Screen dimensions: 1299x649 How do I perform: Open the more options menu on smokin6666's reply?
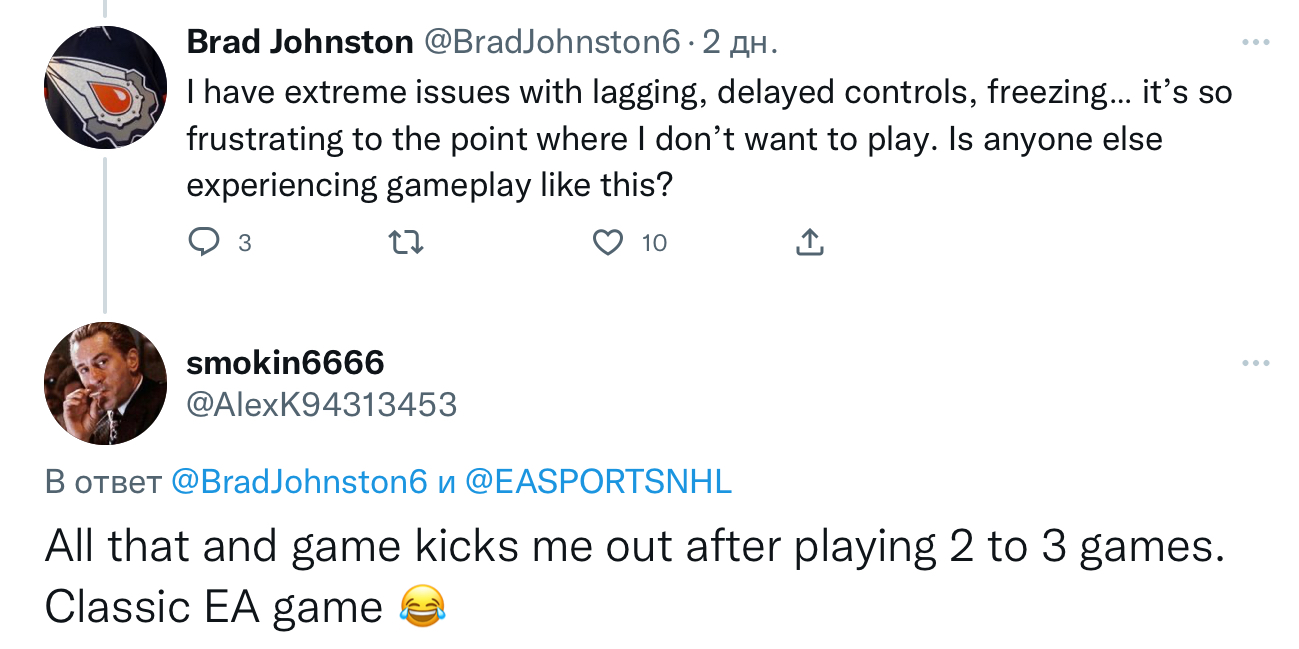point(1253,363)
